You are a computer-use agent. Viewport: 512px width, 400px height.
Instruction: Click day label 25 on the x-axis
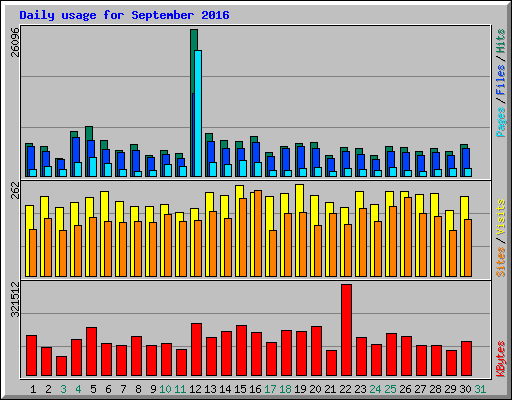click(x=390, y=389)
